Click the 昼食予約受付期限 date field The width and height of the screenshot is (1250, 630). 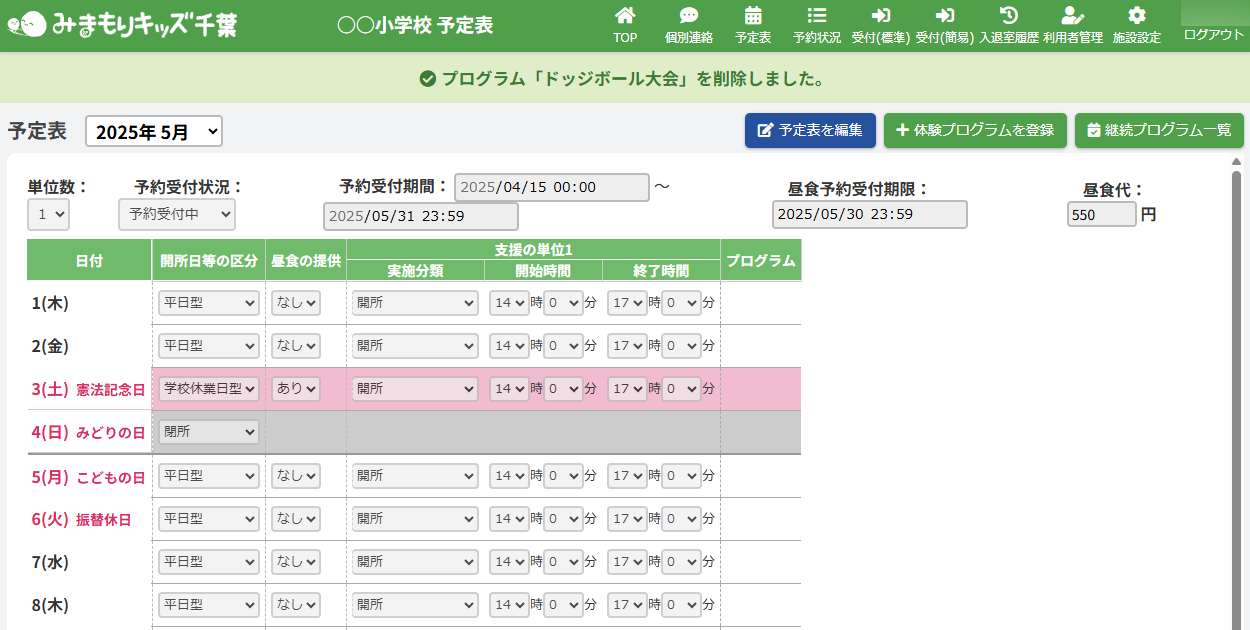[869, 215]
